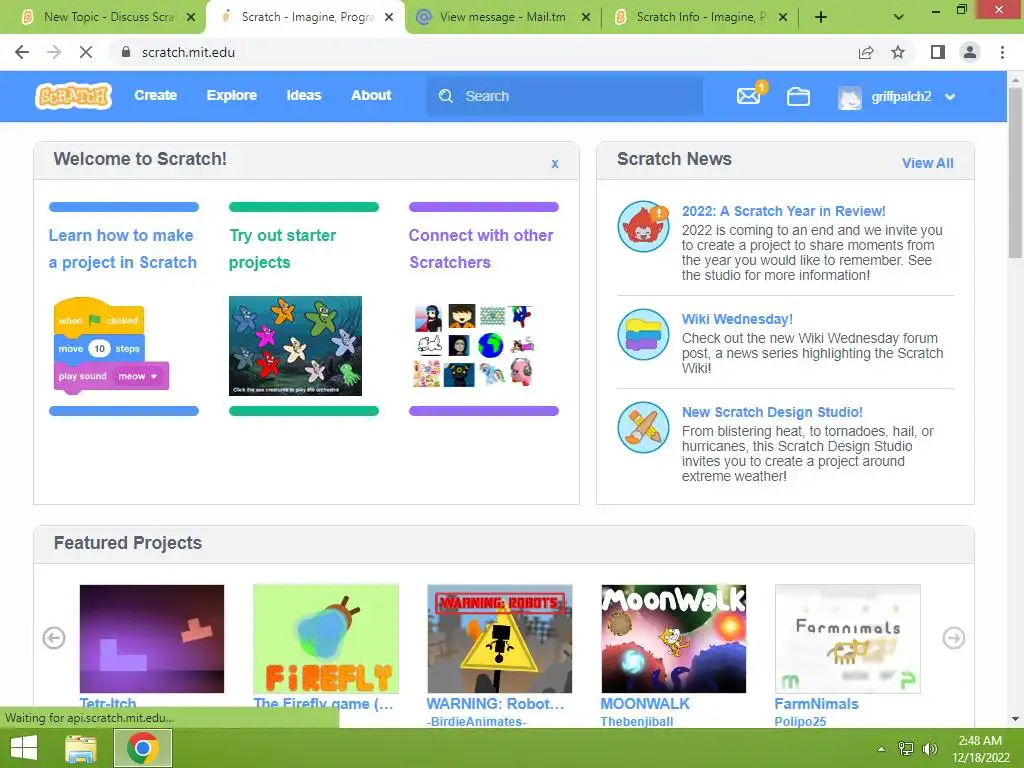Viewport: 1024px width, 768px height.
Task: Expand the griffpalch2 account dropdown
Action: 950,97
